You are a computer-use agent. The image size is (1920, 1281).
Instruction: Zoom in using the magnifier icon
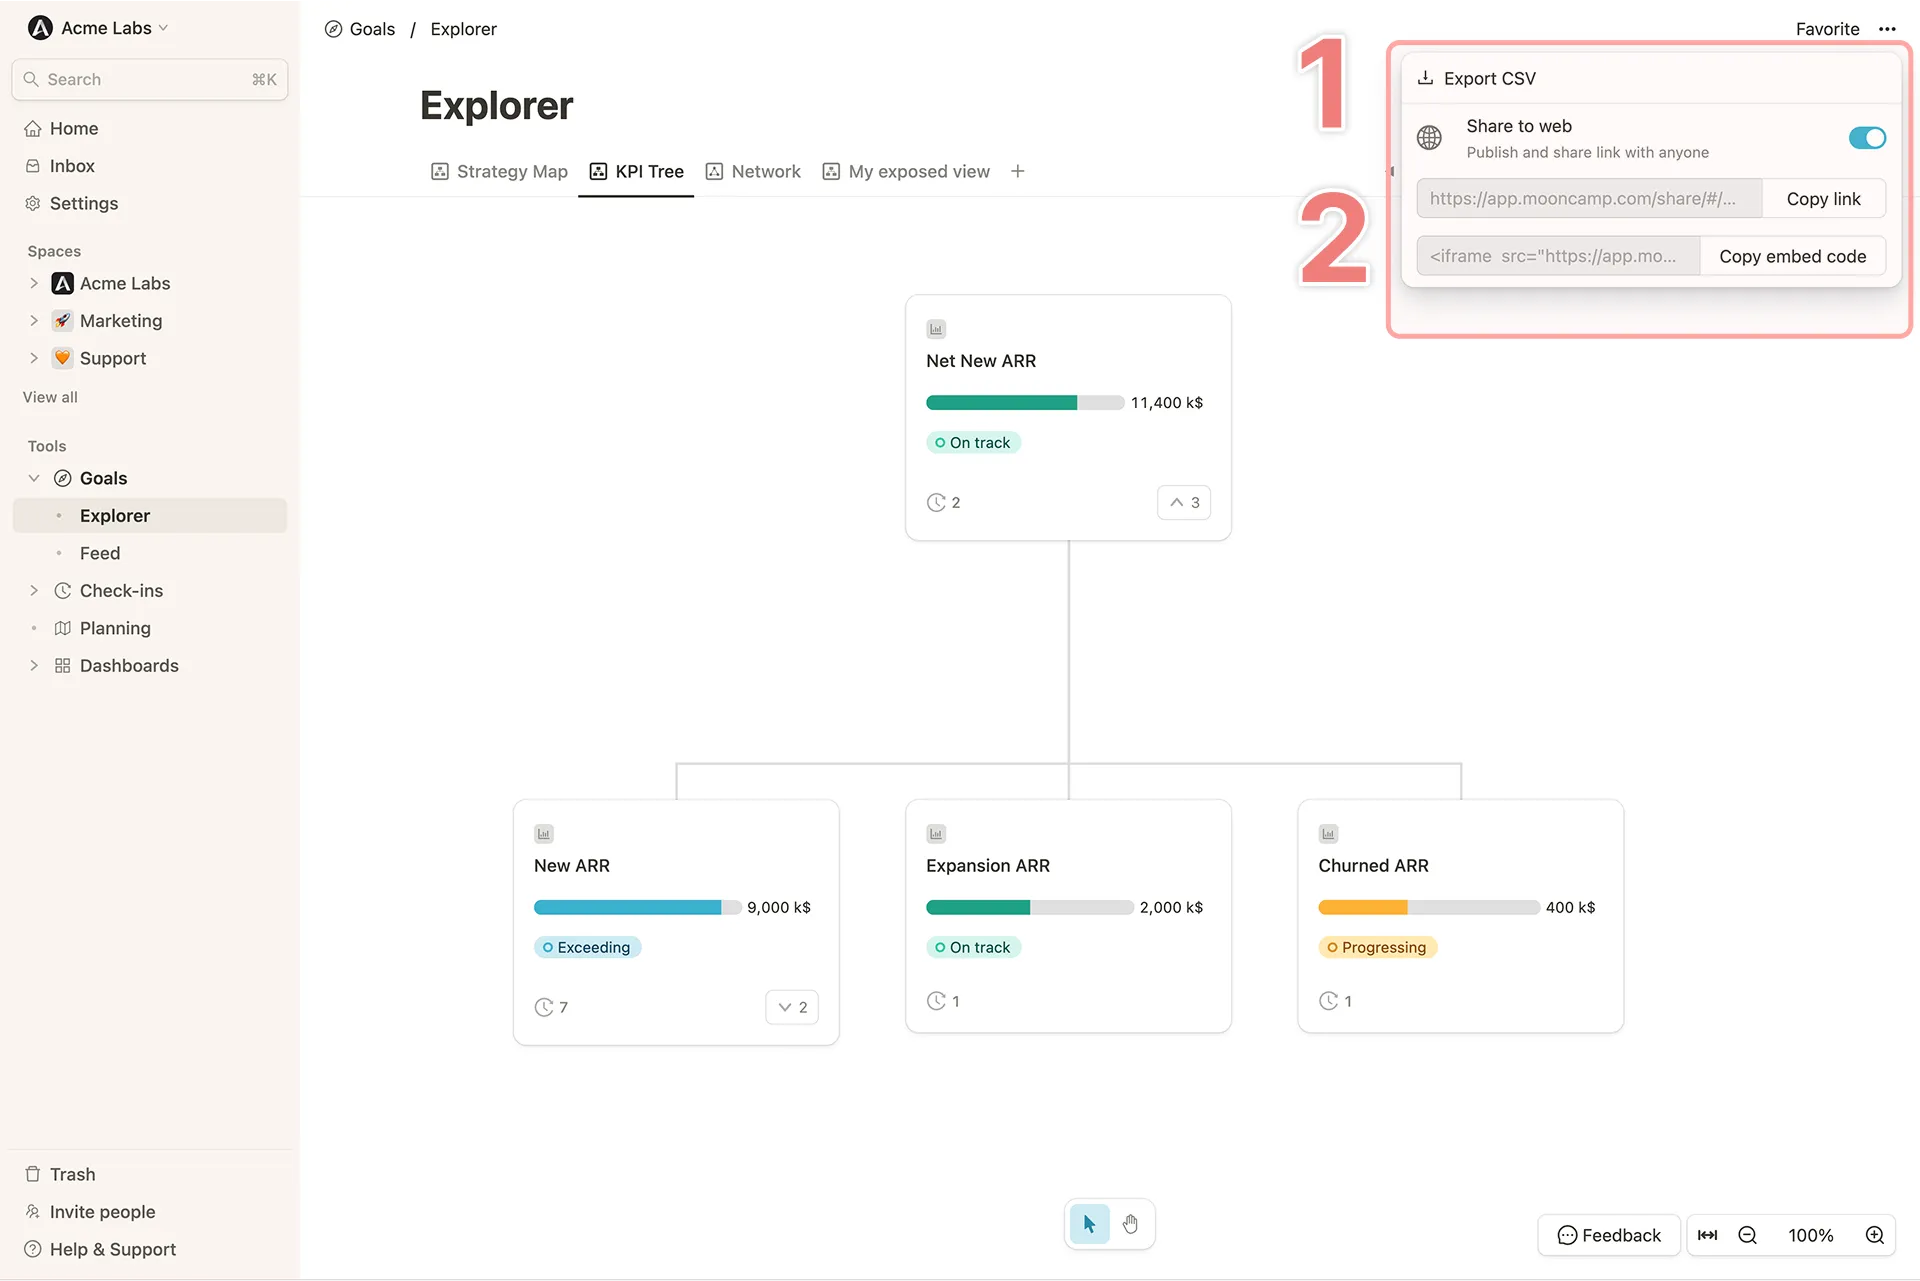pyautogui.click(x=1875, y=1235)
